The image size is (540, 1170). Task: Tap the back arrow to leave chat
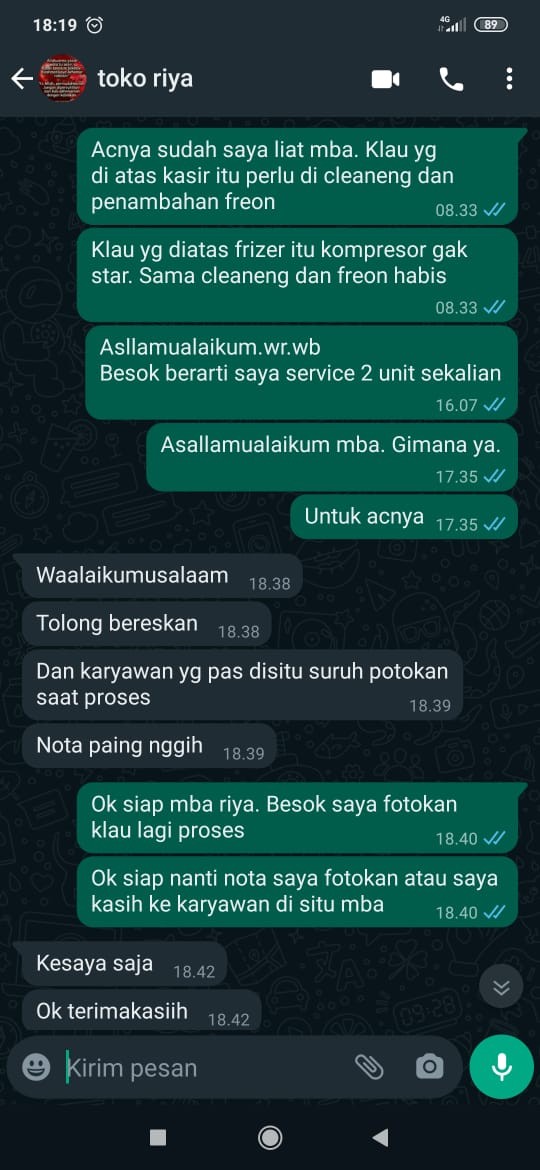pos(22,78)
